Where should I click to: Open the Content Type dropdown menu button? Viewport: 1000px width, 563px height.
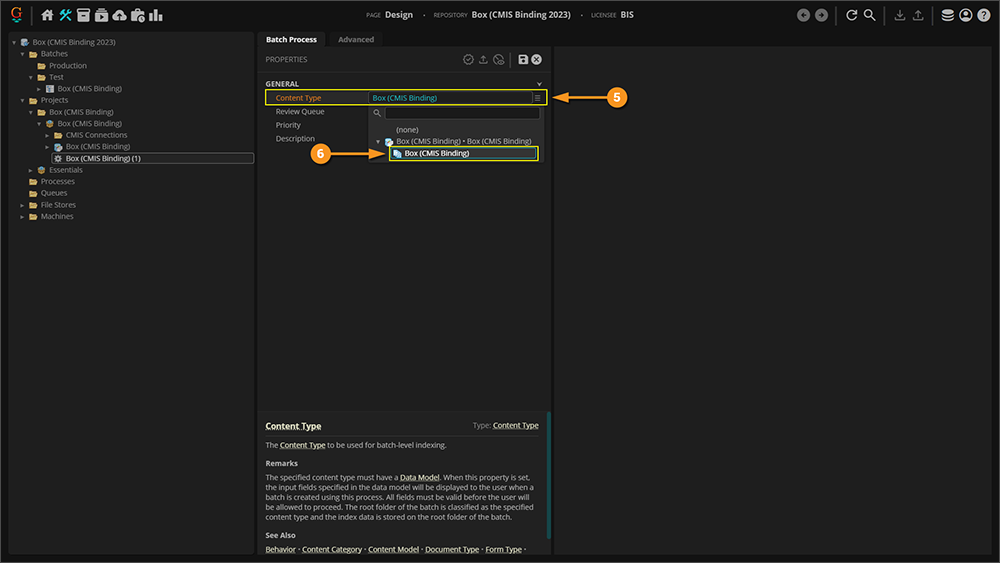(537, 98)
